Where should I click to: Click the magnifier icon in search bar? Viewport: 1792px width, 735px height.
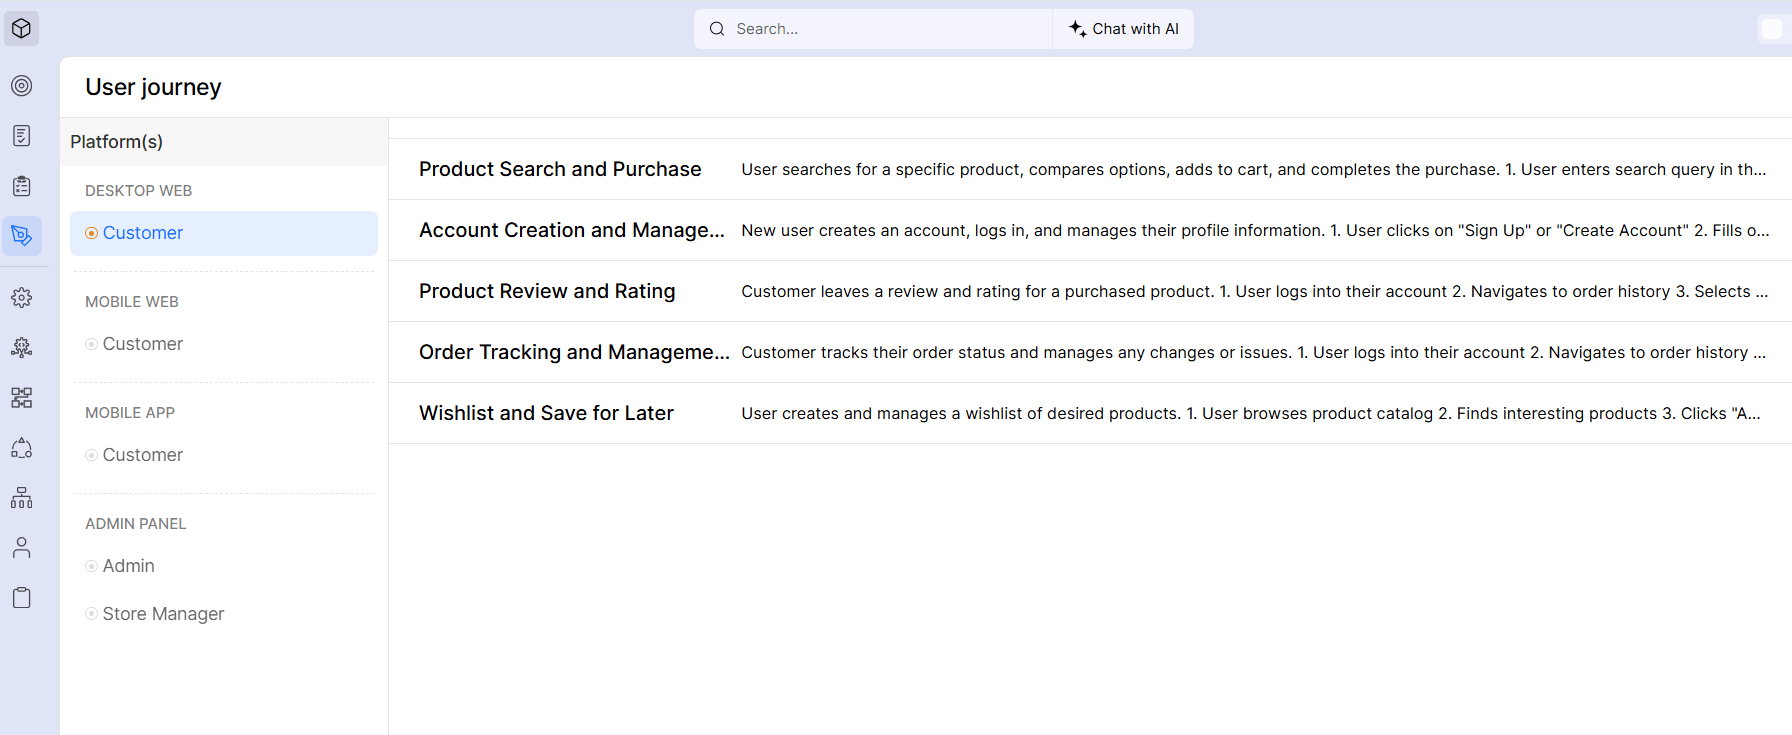coord(717,29)
